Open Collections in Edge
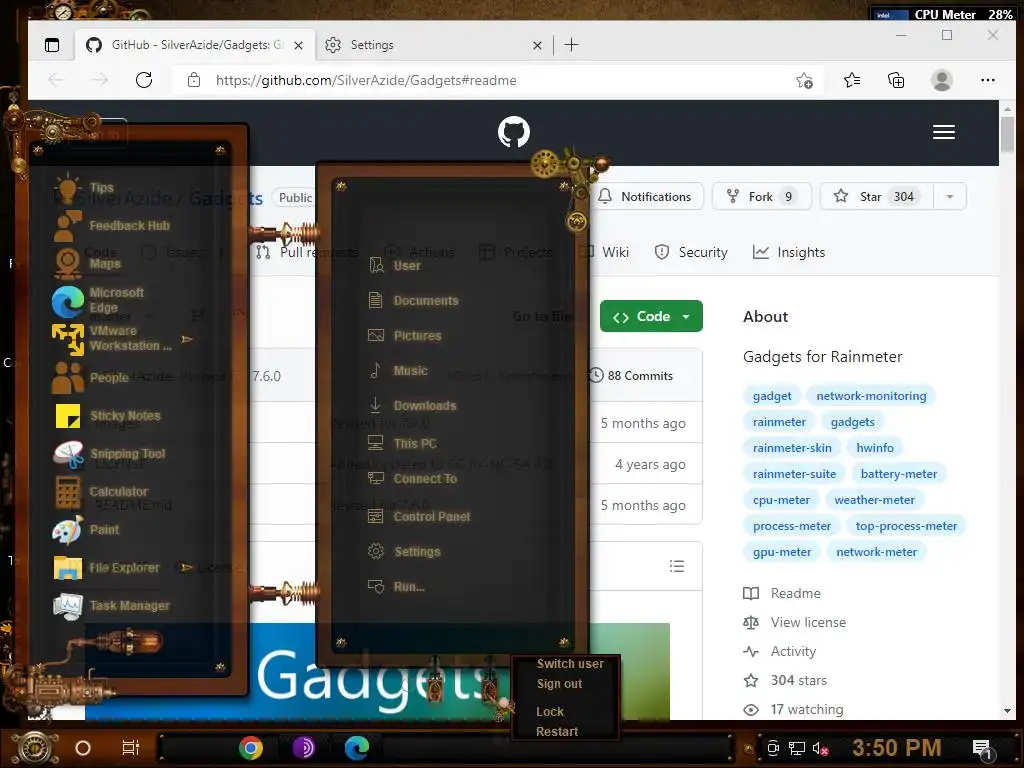This screenshot has height=768, width=1024. (896, 80)
